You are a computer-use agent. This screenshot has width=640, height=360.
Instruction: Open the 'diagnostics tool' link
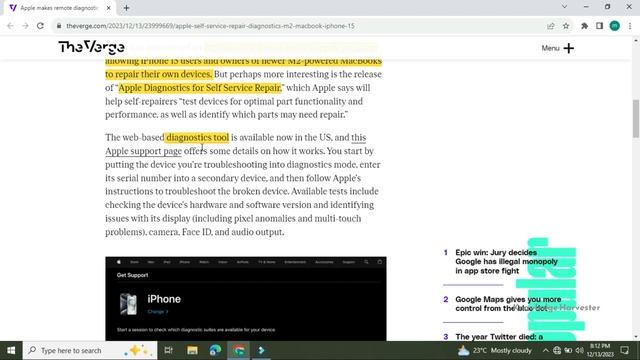(x=197, y=138)
